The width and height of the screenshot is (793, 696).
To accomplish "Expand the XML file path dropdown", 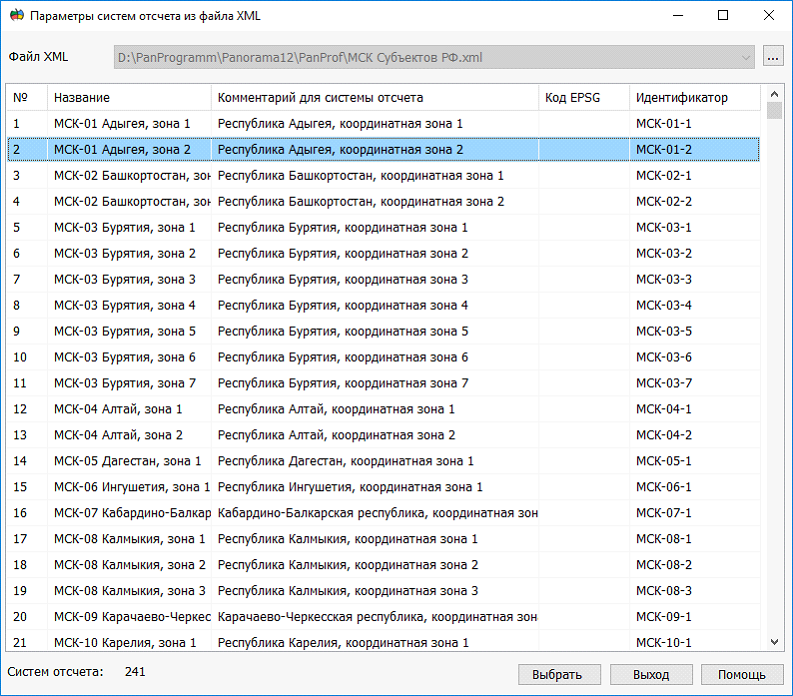I will pos(745,58).
